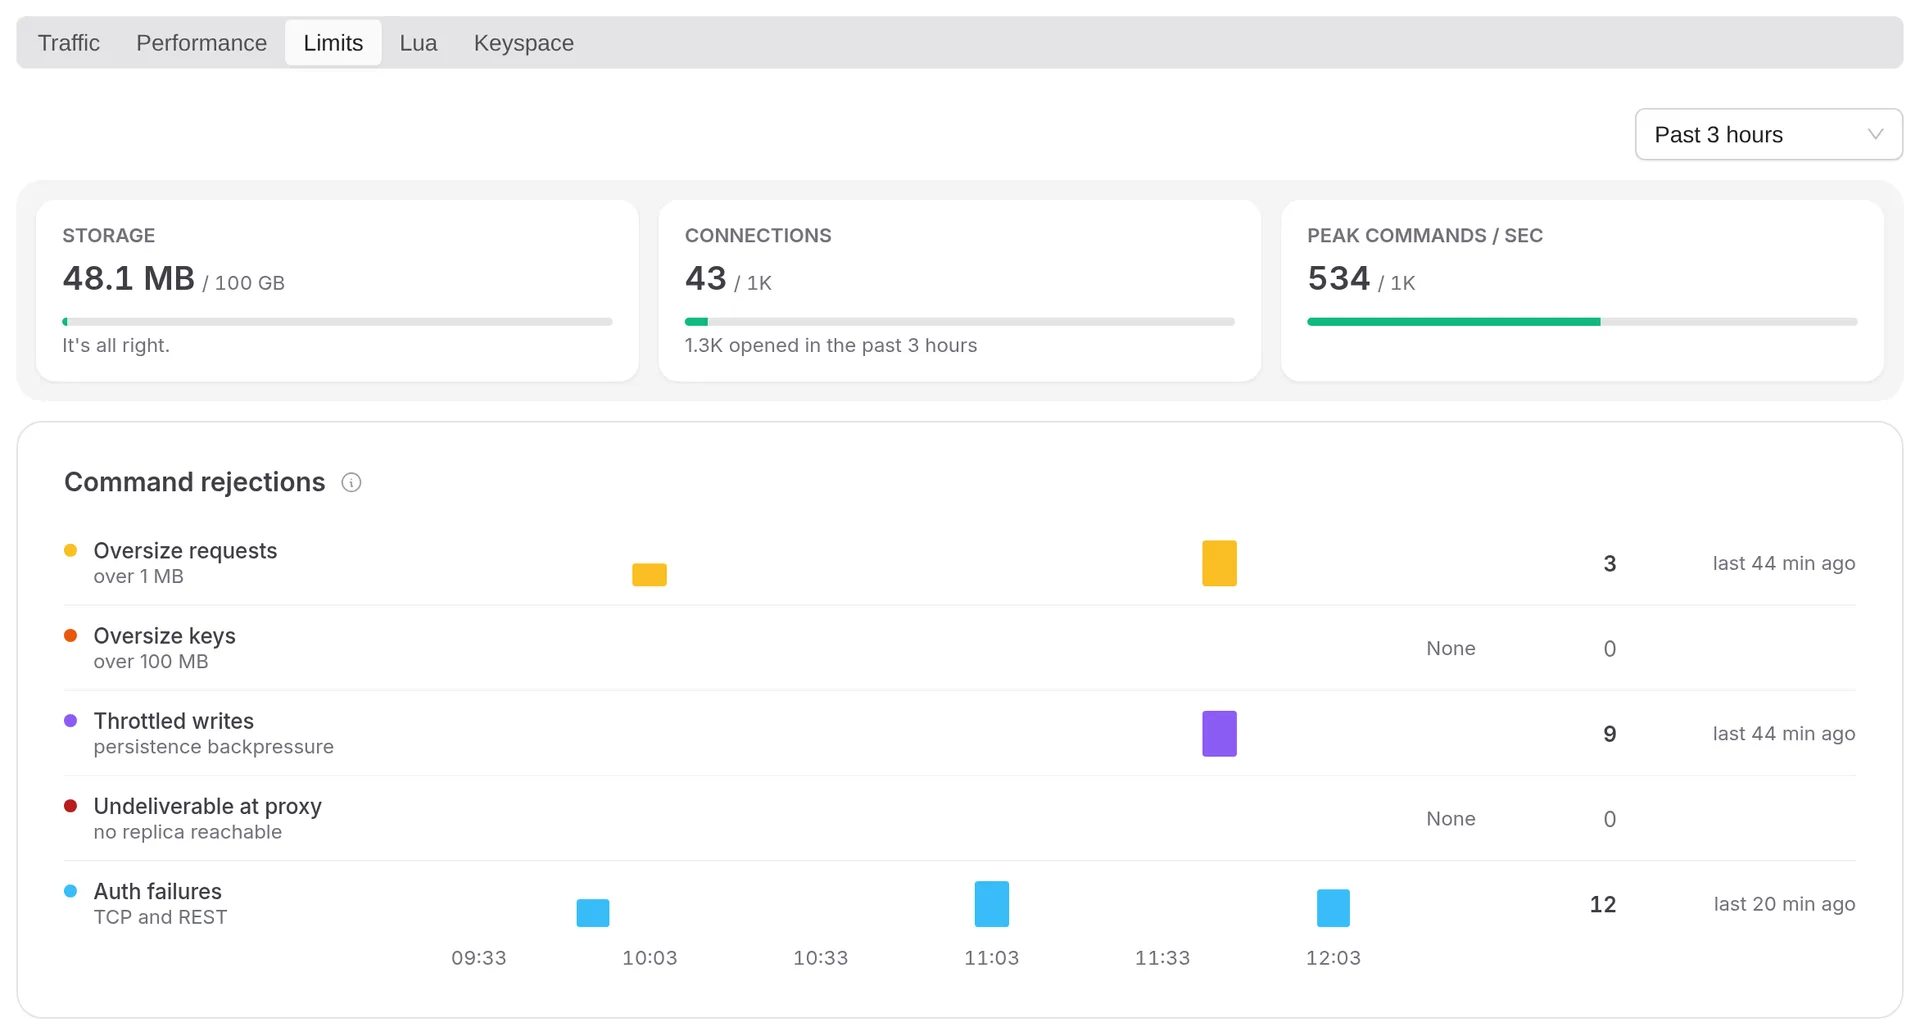This screenshot has height=1035, width=1920.
Task: Select the tall yellow Oversize requests bar
Action: pos(1219,563)
